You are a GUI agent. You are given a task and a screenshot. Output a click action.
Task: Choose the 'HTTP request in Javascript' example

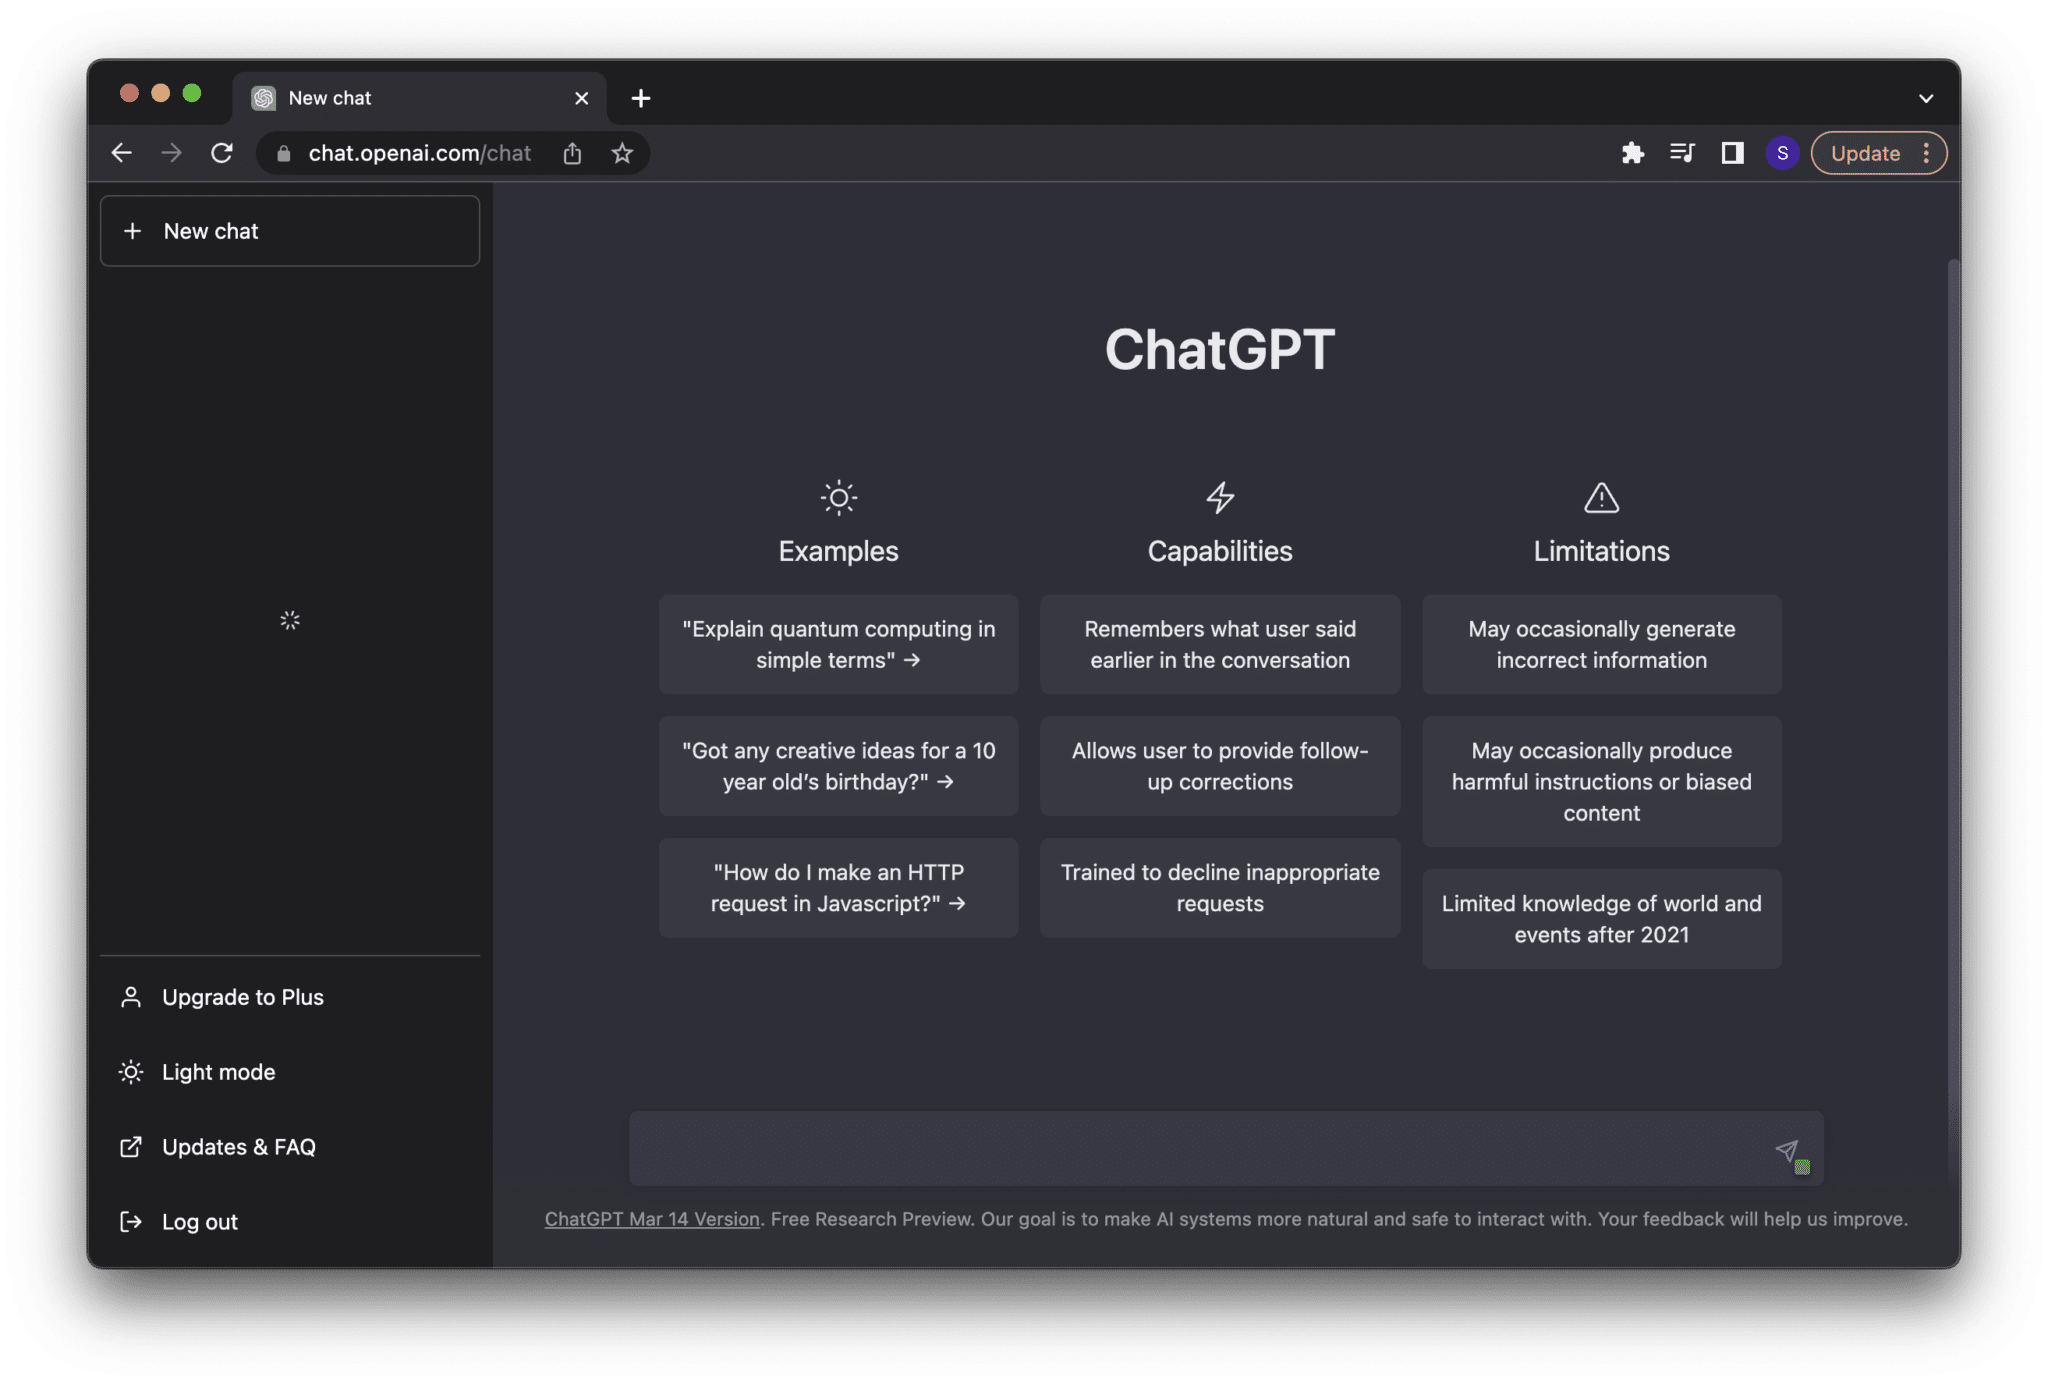point(839,888)
